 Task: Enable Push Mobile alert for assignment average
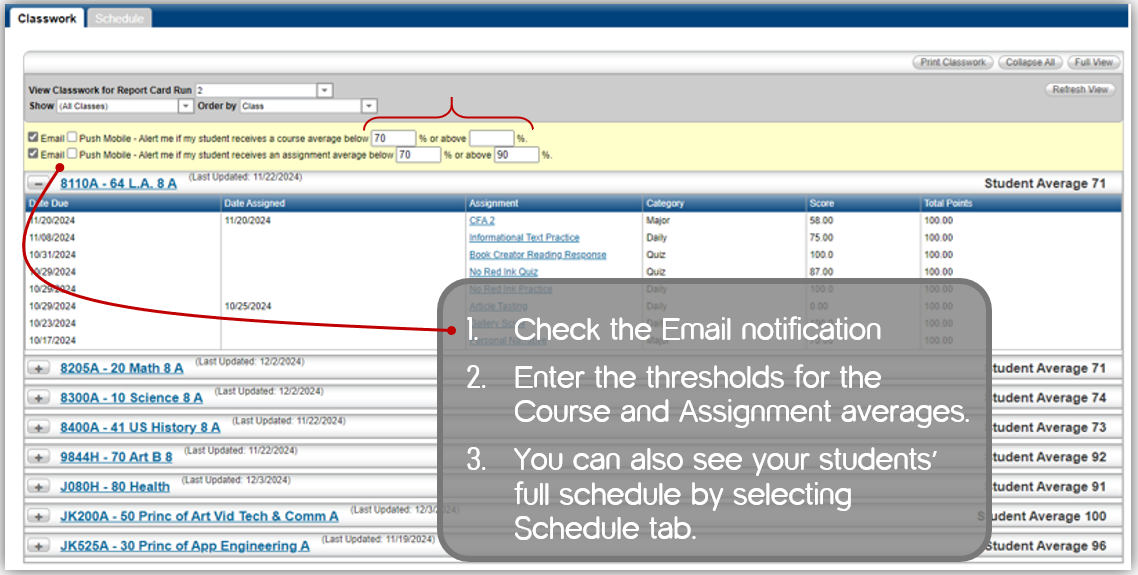[x=72, y=154]
